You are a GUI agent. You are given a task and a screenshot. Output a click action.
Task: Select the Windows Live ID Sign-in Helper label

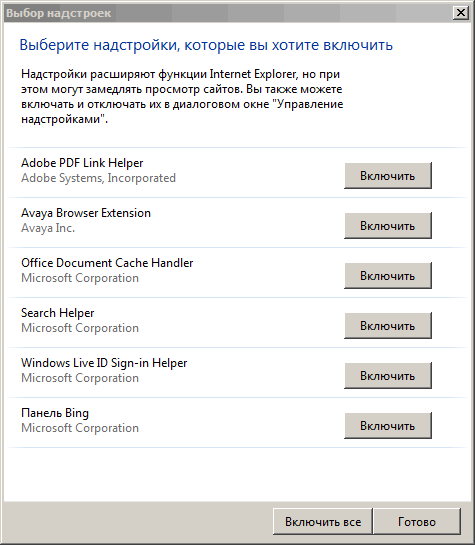(x=104, y=363)
